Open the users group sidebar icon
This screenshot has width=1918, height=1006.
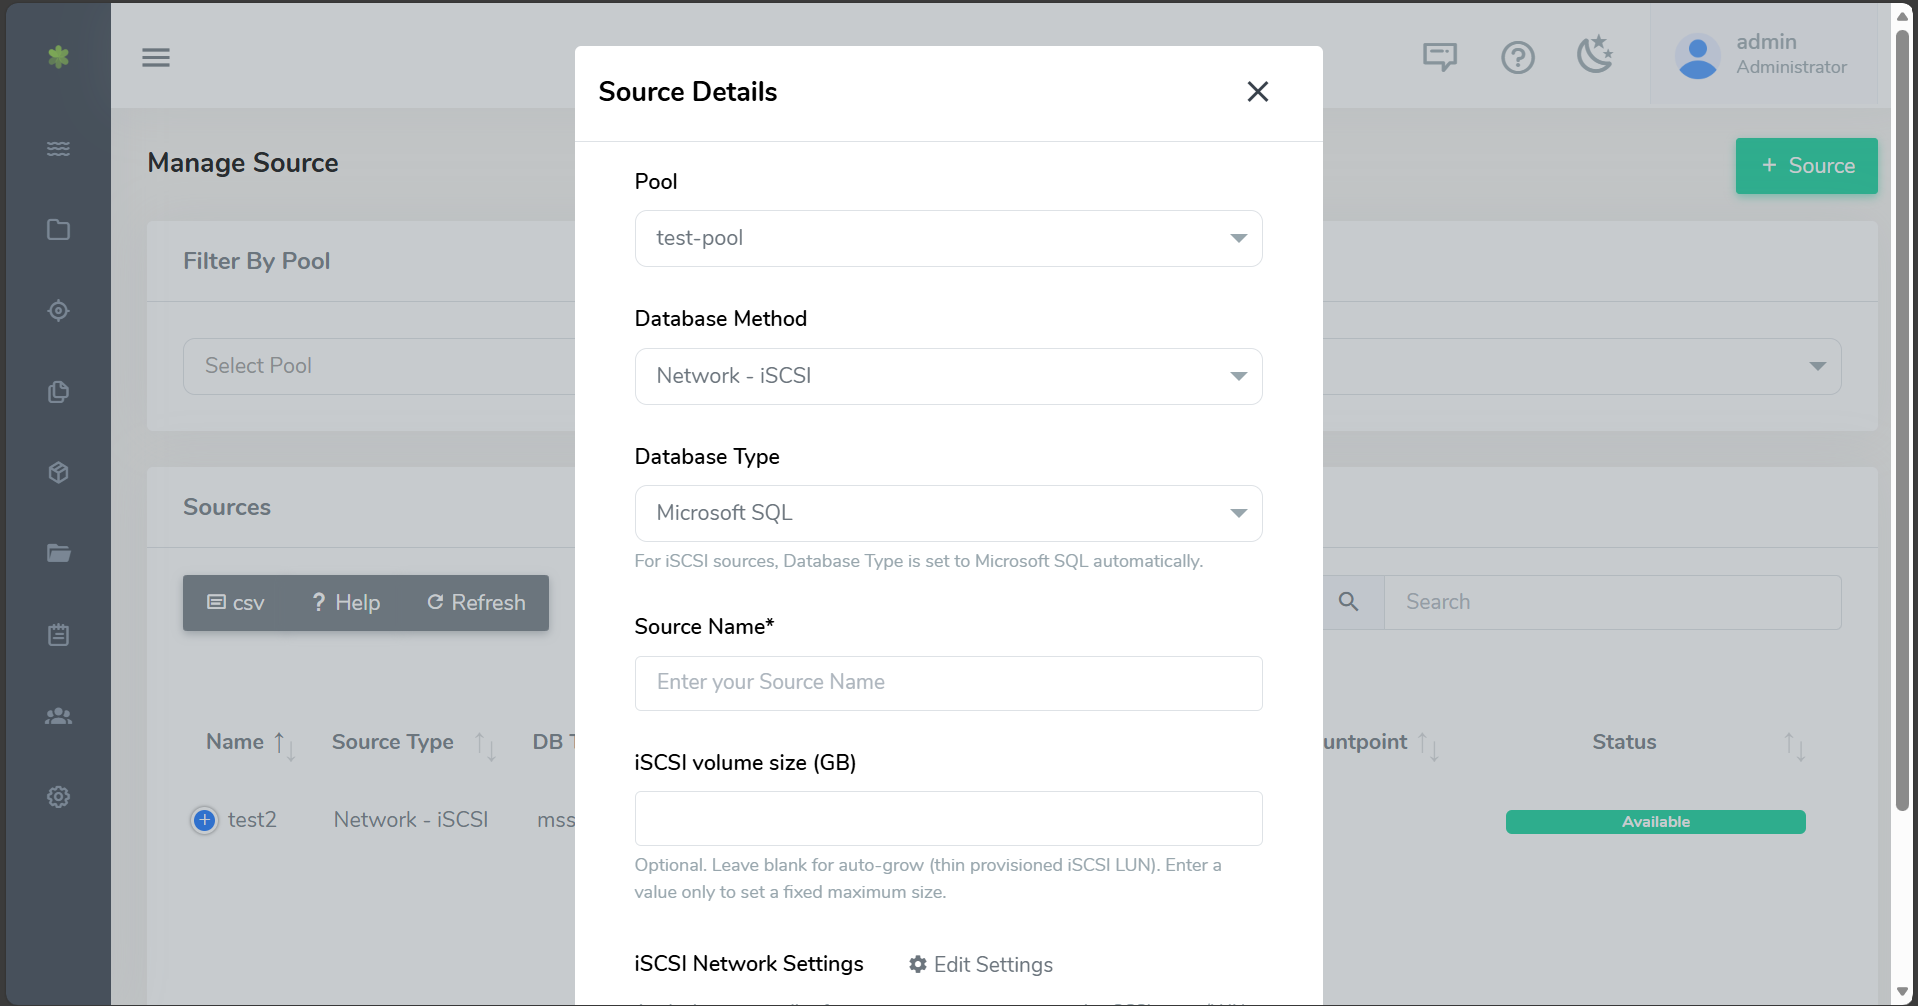(x=58, y=716)
